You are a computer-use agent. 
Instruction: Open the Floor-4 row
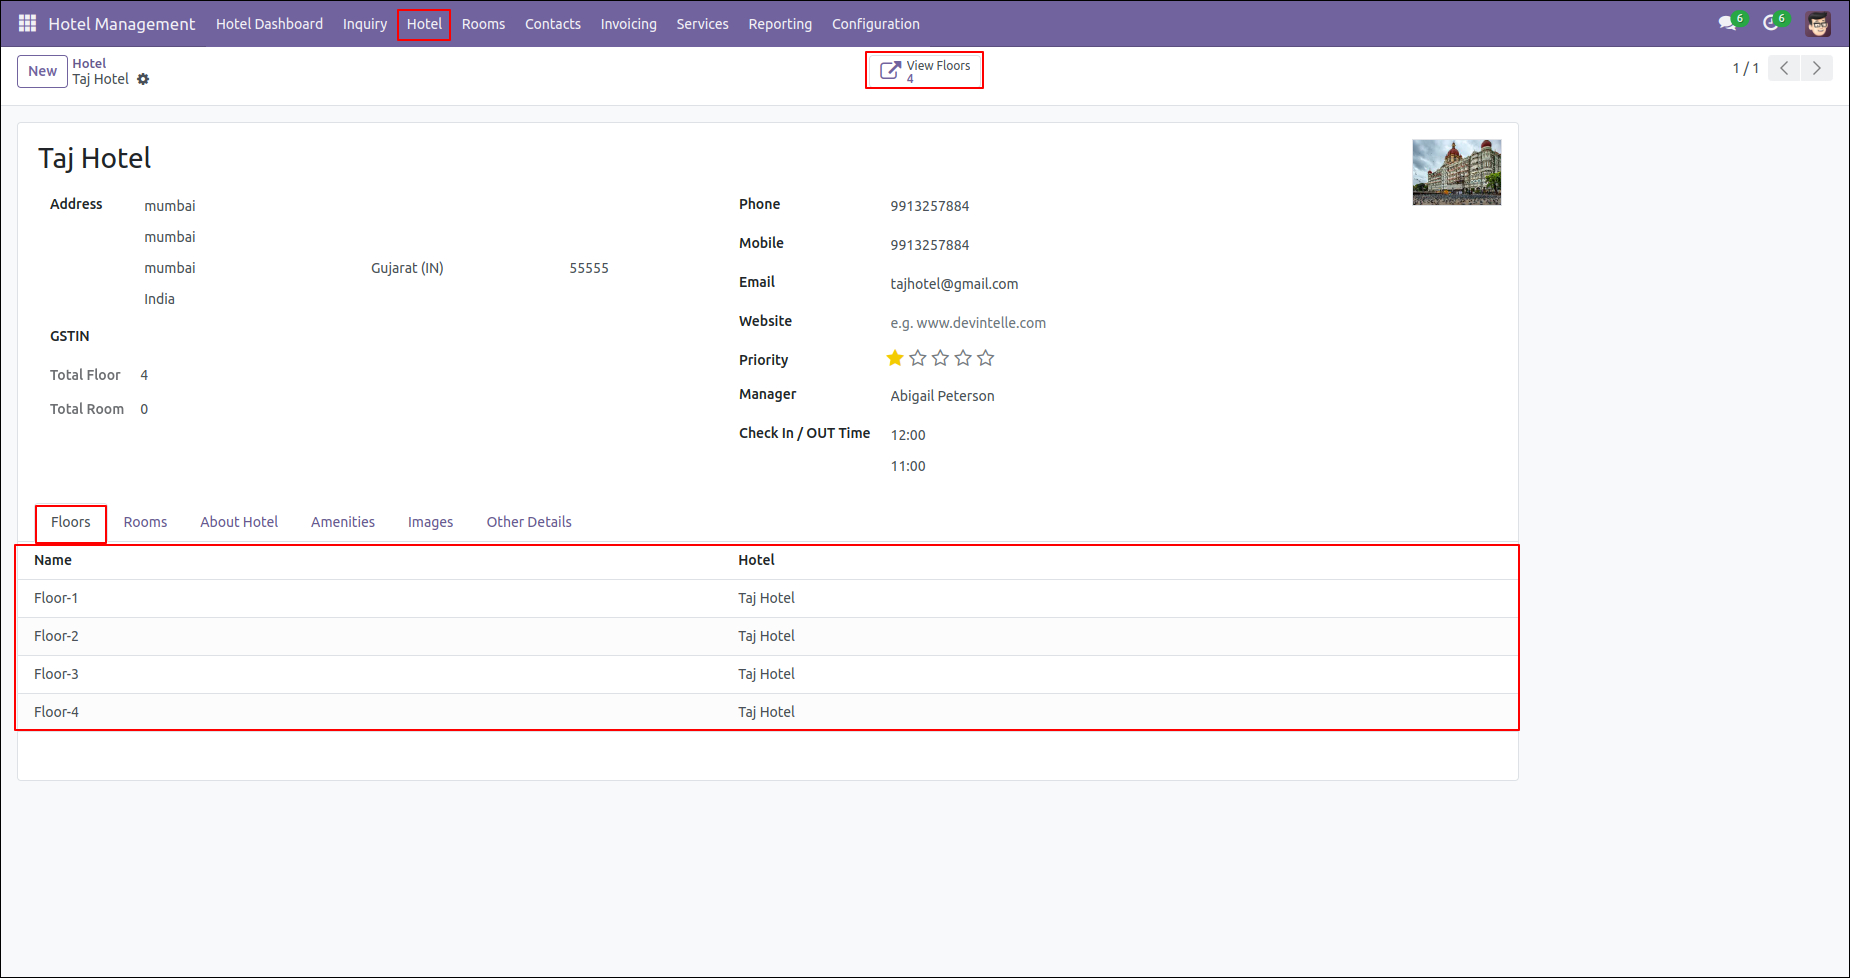767,712
